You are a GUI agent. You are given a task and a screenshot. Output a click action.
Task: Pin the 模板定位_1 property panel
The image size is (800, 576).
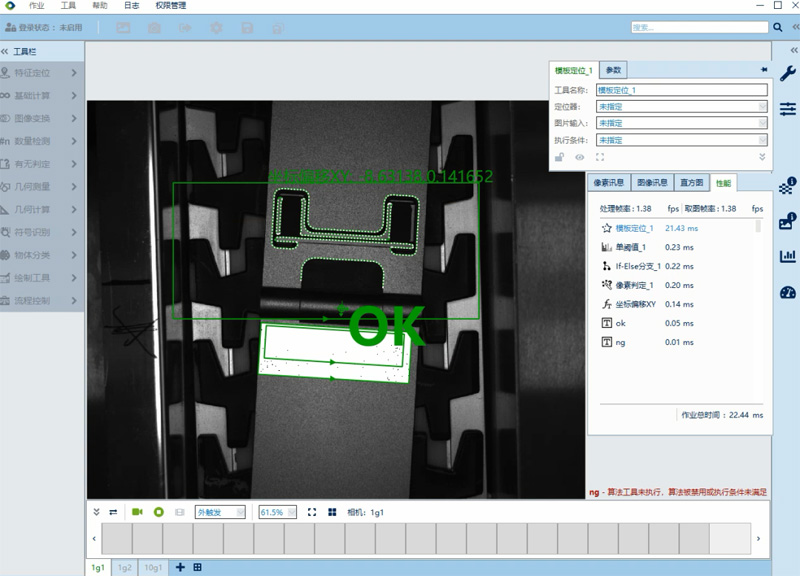tap(764, 70)
